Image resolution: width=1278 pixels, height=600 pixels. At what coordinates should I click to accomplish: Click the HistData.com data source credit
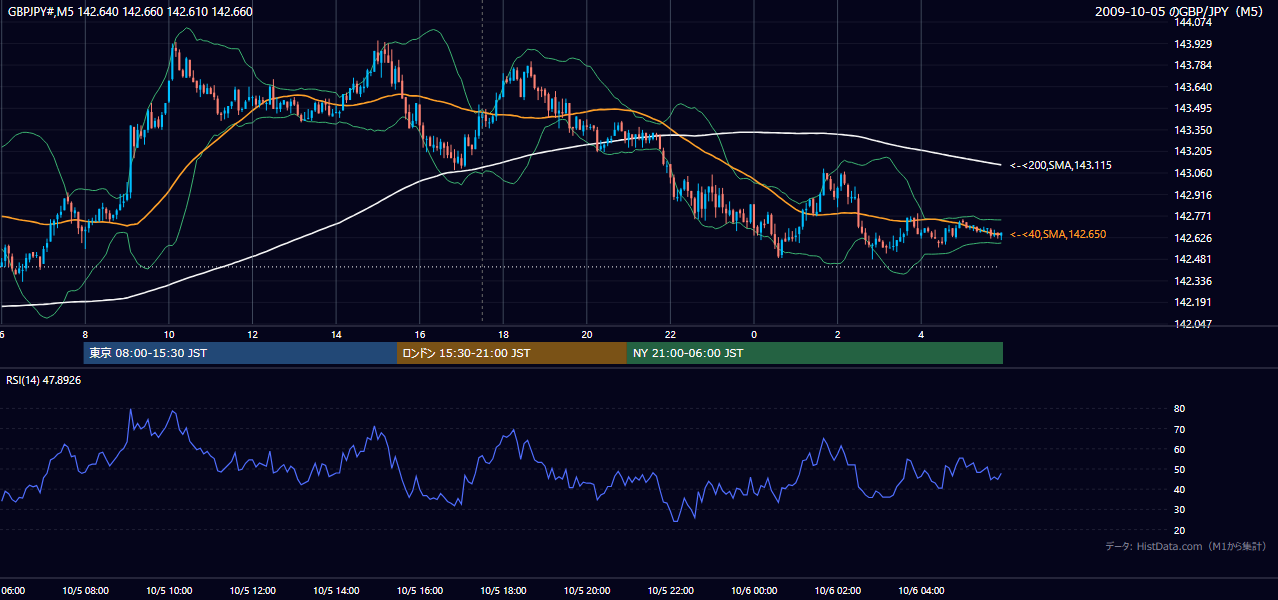click(x=1186, y=546)
